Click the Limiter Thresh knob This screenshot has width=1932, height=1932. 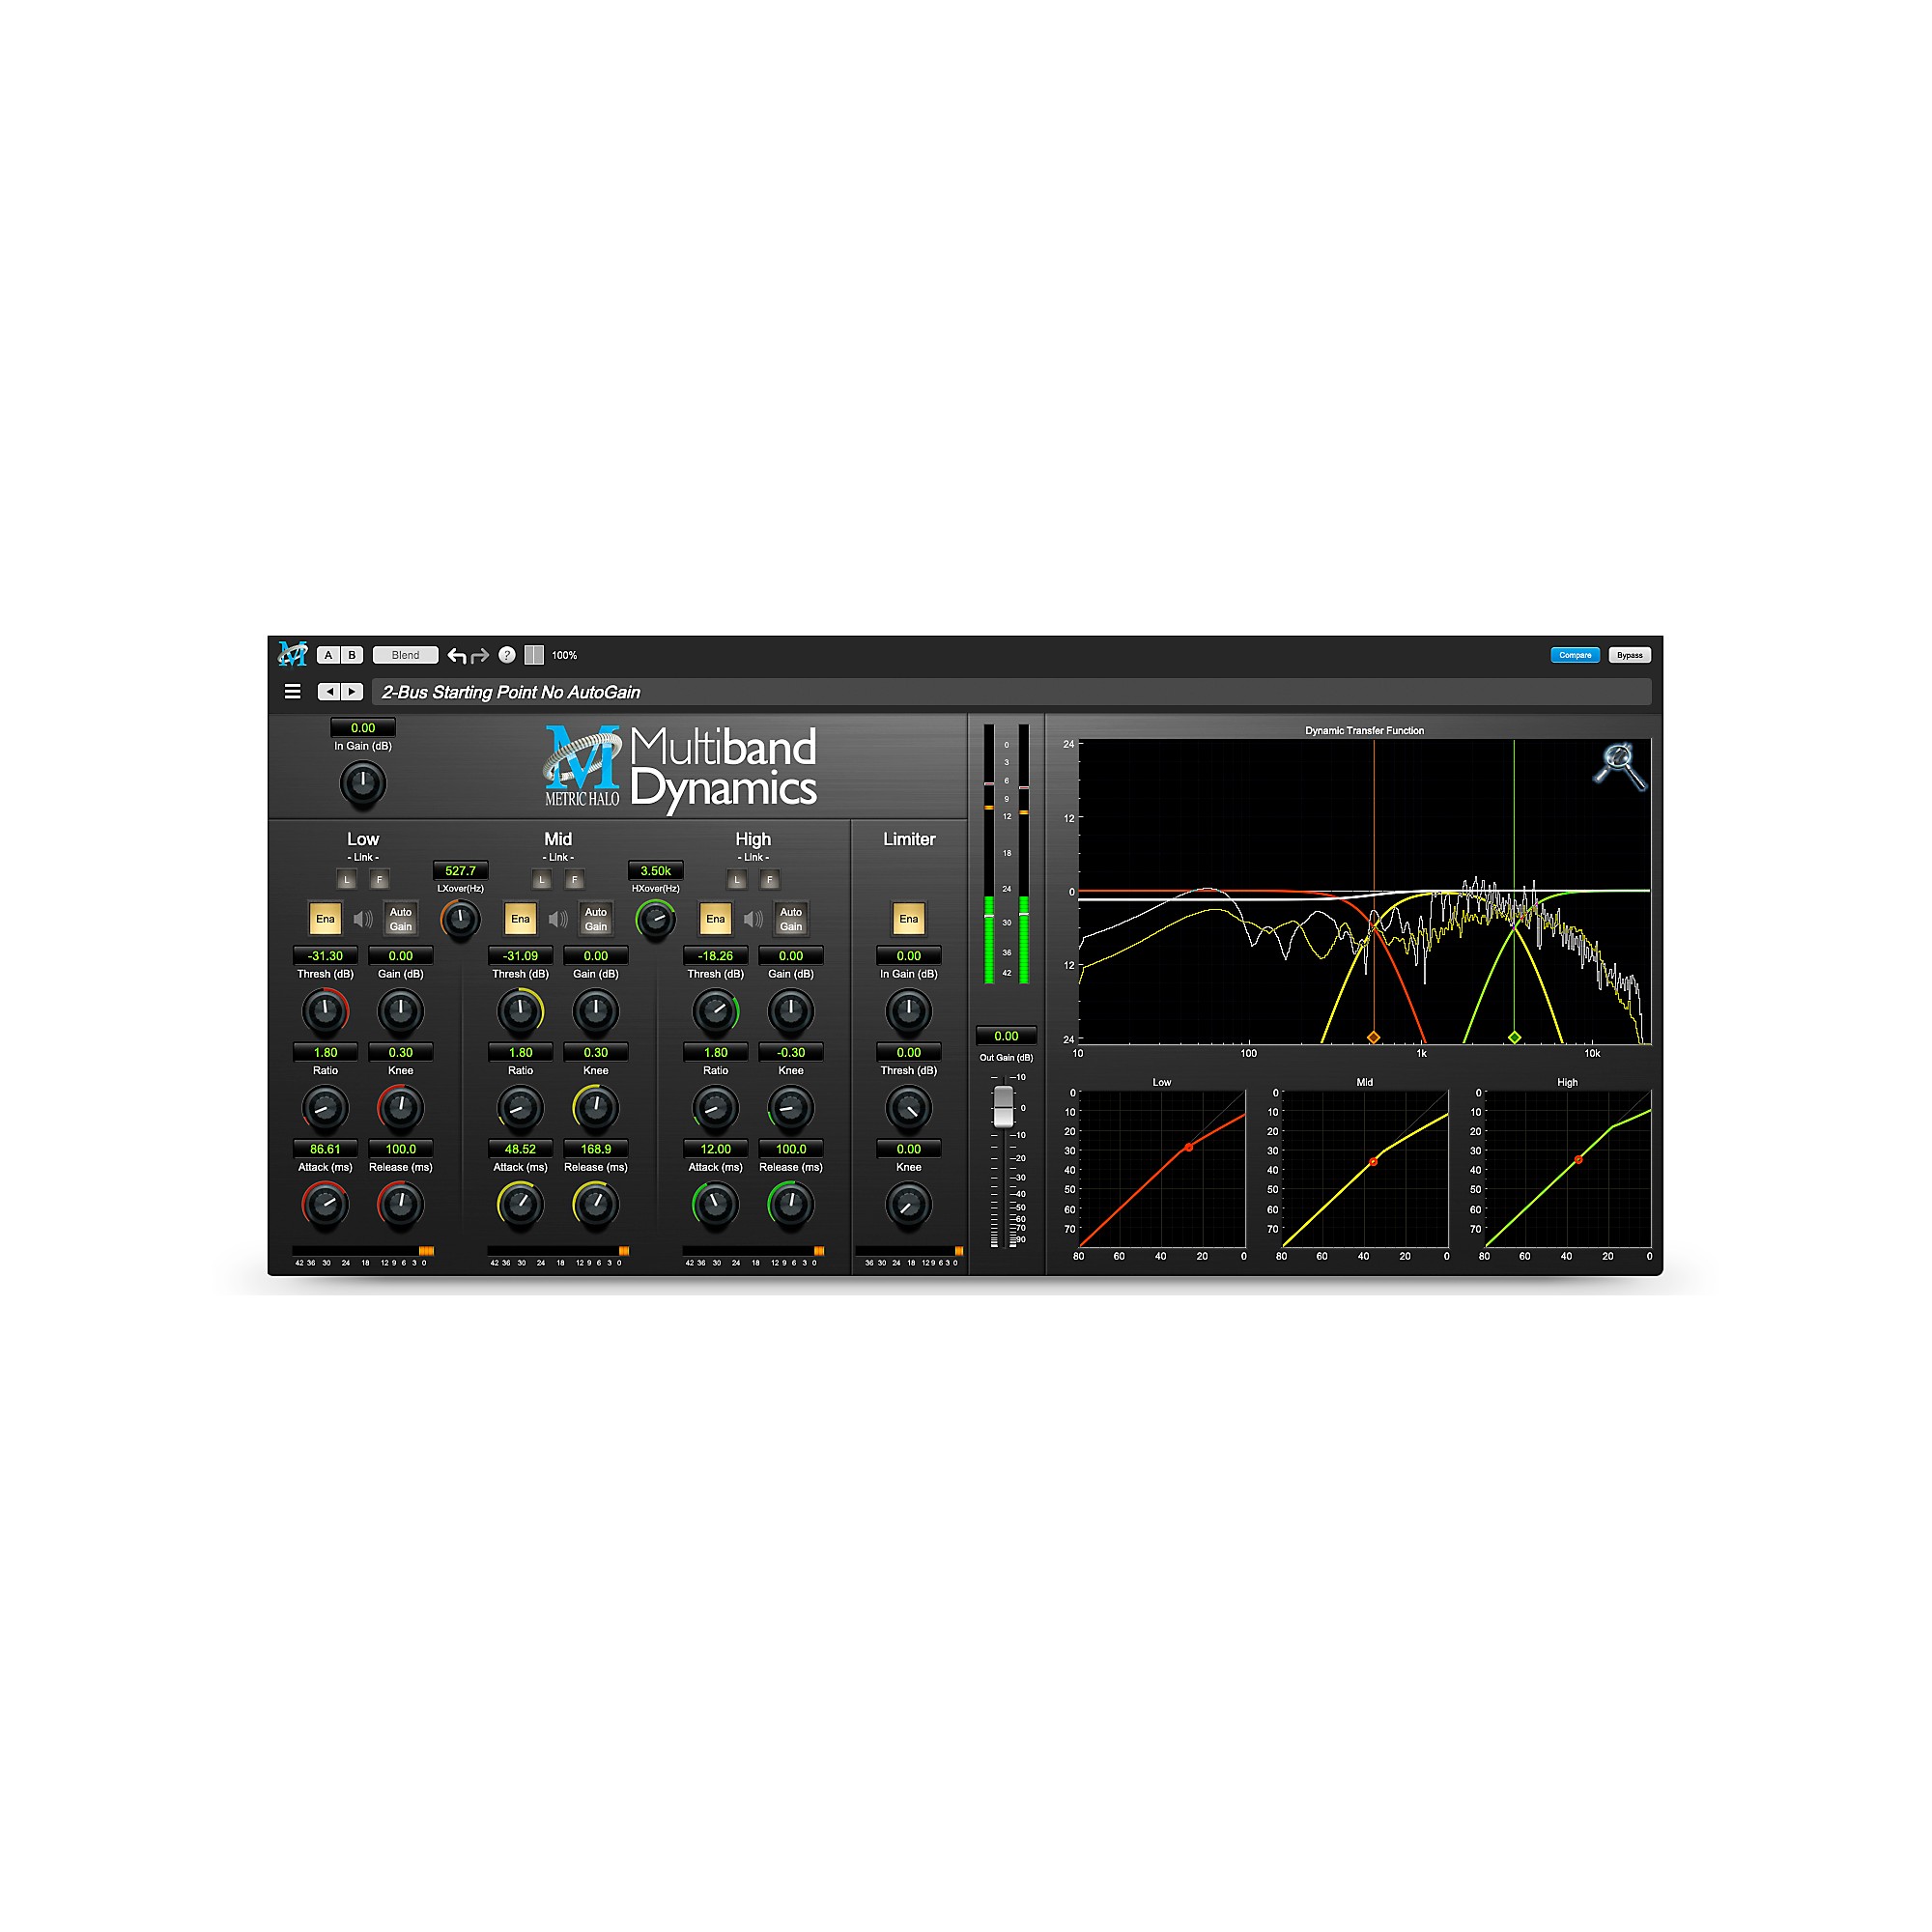point(908,1108)
